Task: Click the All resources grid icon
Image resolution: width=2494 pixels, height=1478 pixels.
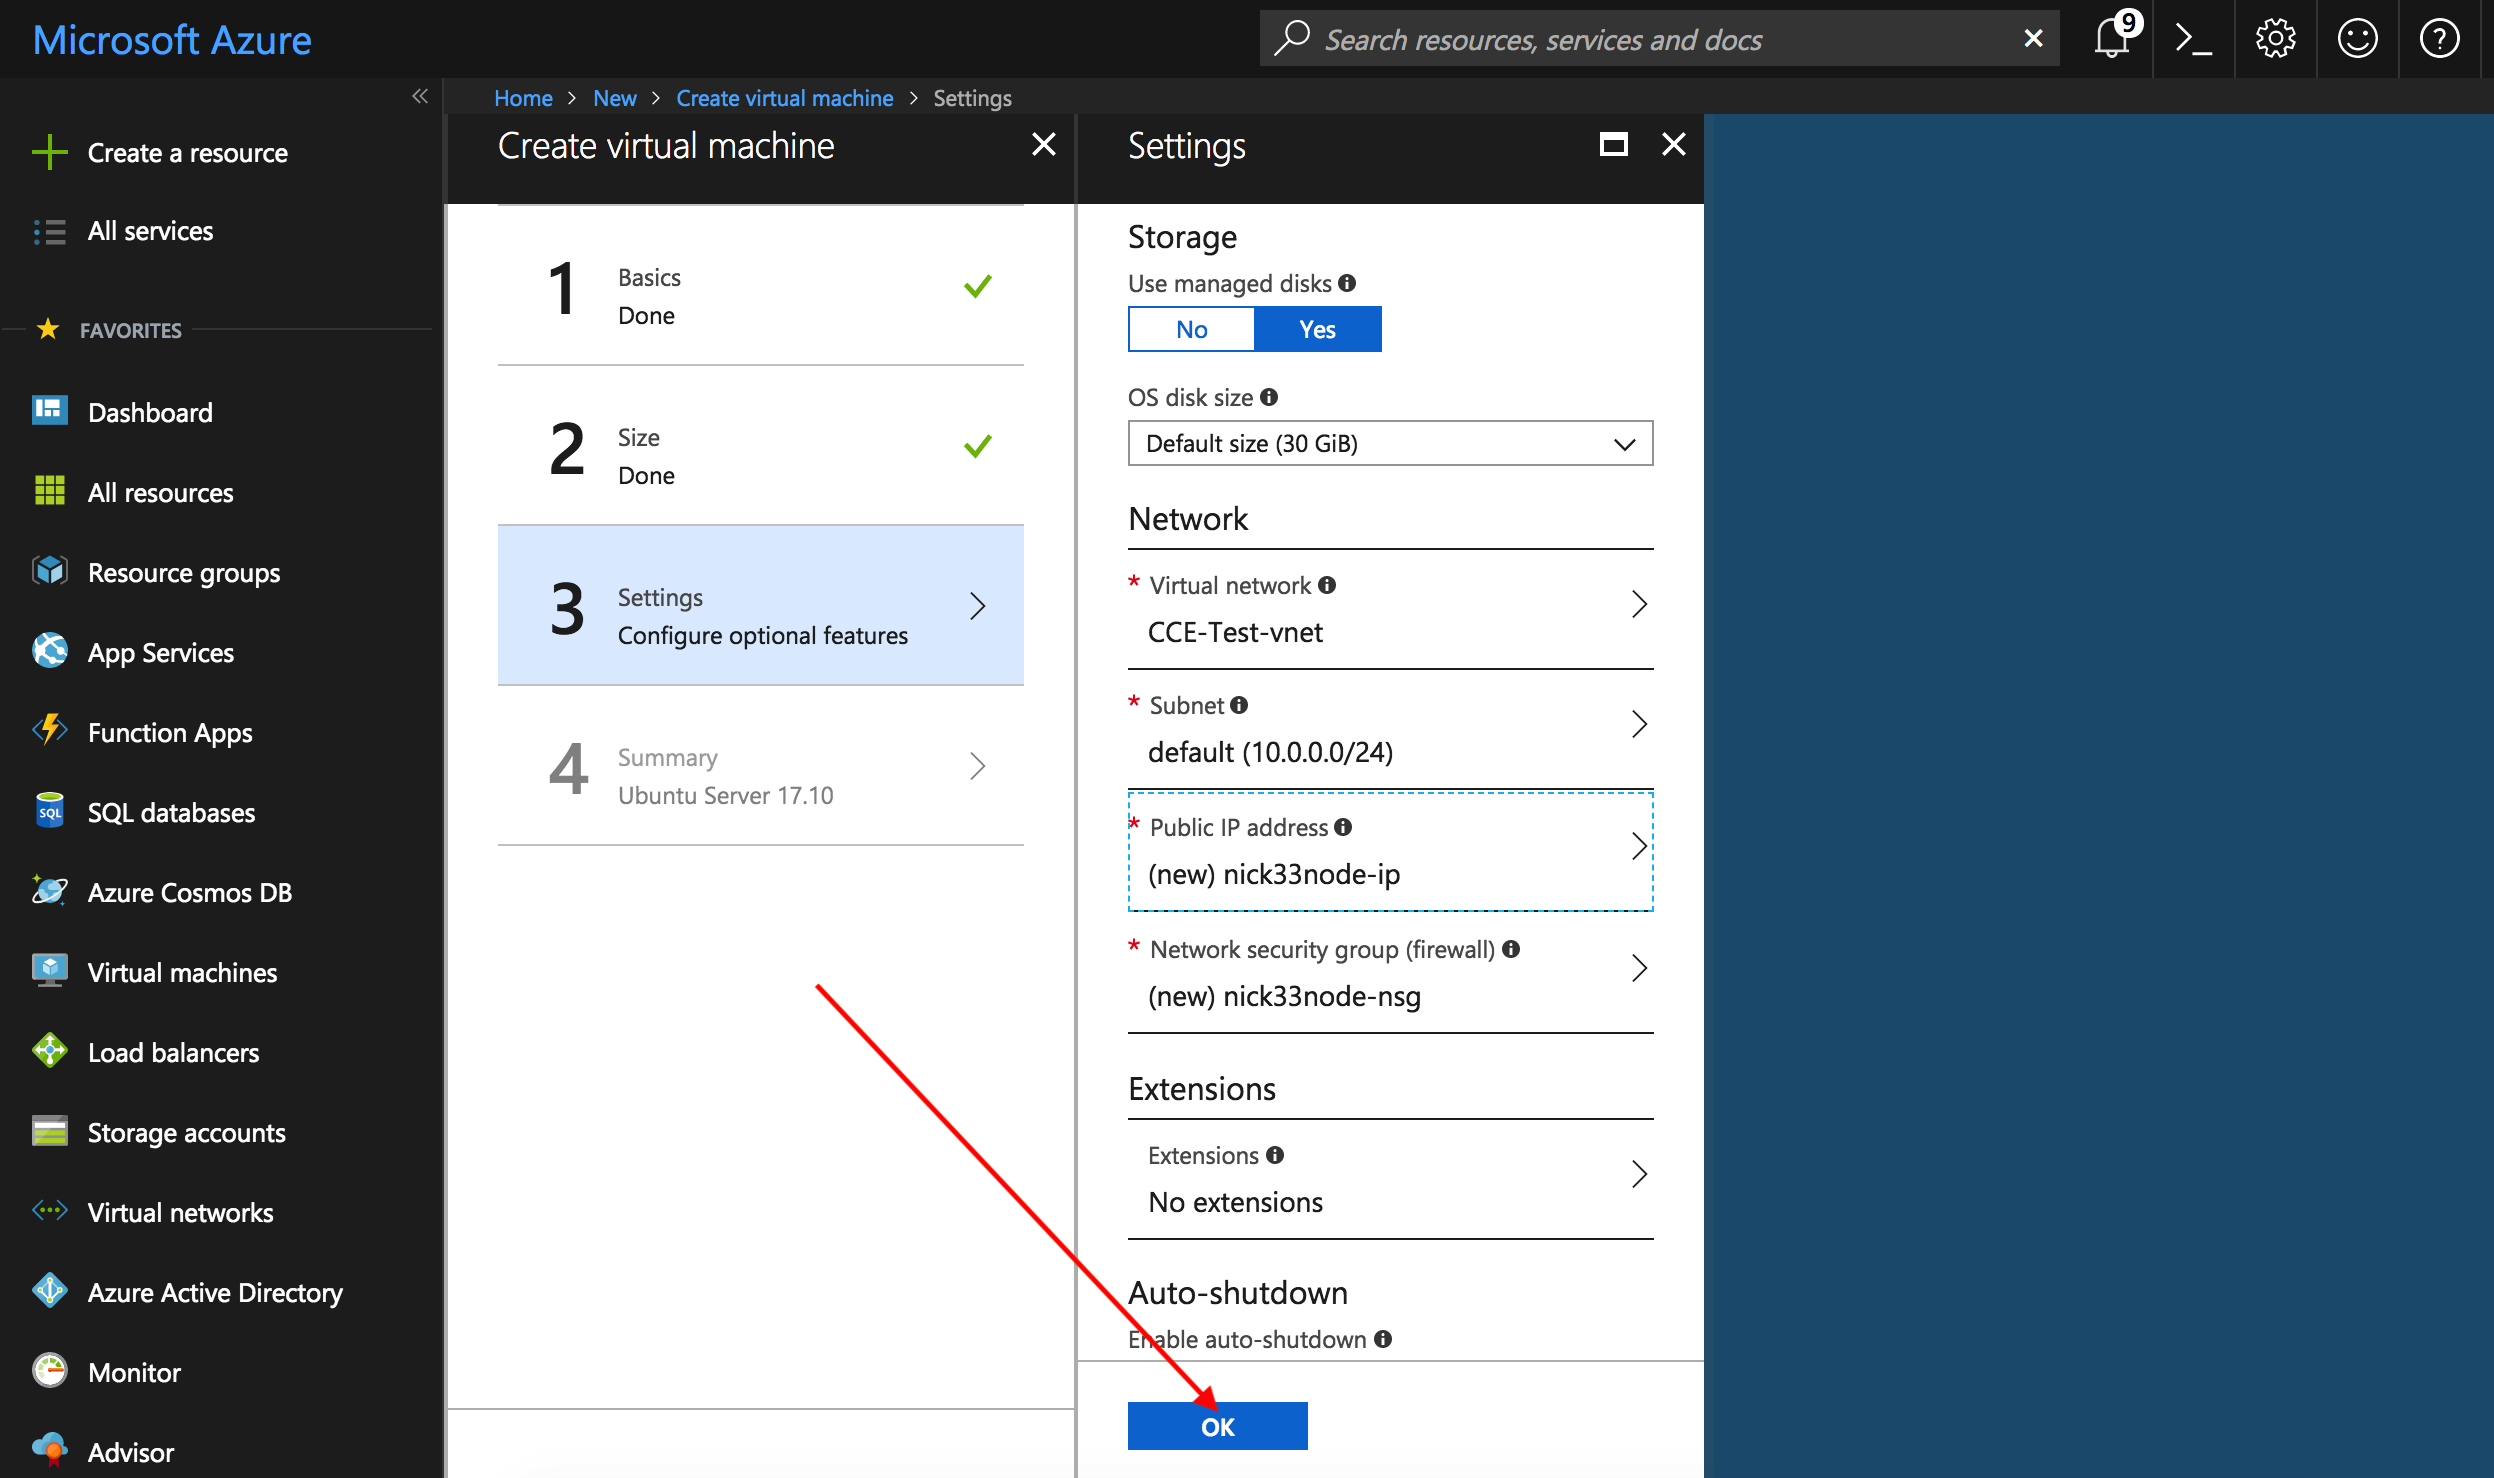Action: pos(49,491)
